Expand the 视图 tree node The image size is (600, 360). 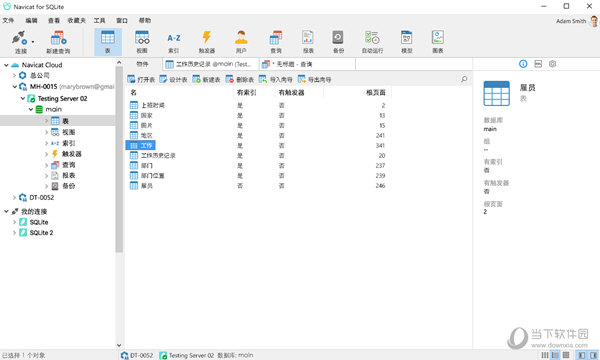coord(46,132)
